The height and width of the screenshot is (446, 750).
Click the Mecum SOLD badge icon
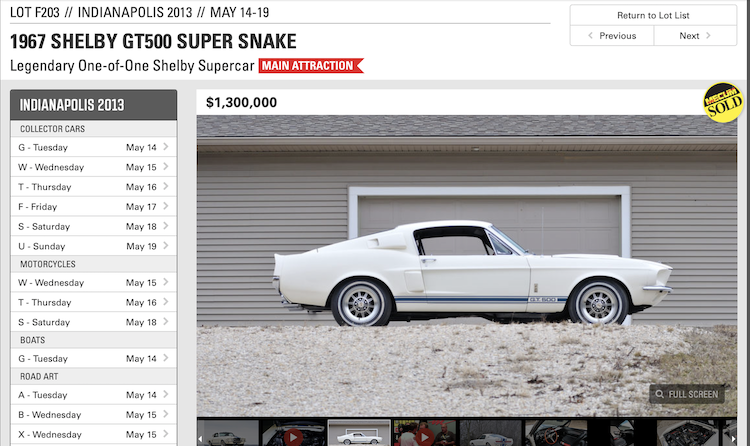click(x=723, y=102)
